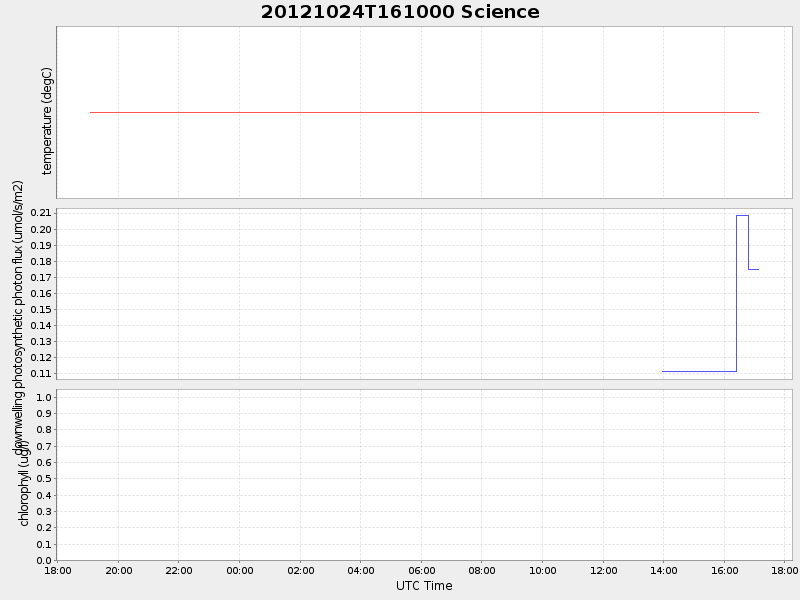Screen dimensions: 800x600
Task: Select the 'temperature (degC)' axis label
Action: [x=47, y=121]
